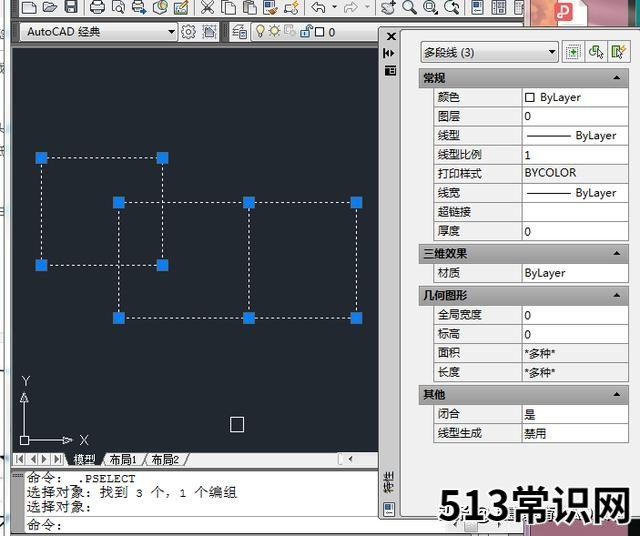Click the 线宽 ByLayer value
Screen dimensions: 640x536
point(575,193)
